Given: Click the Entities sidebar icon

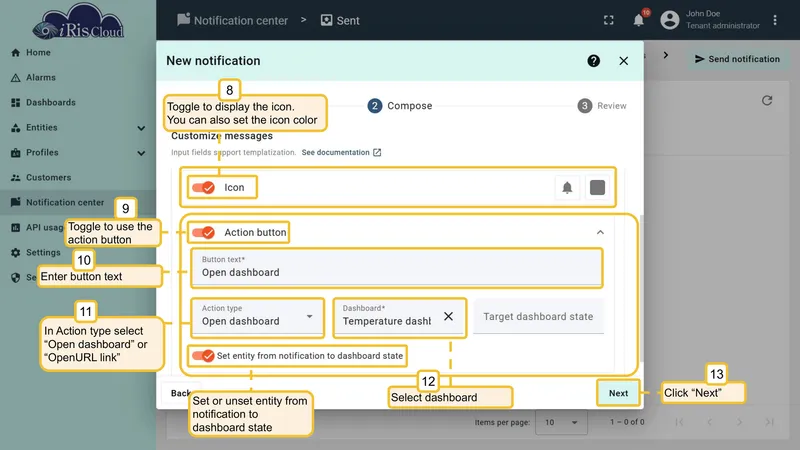Looking at the screenshot, I should (15, 128).
